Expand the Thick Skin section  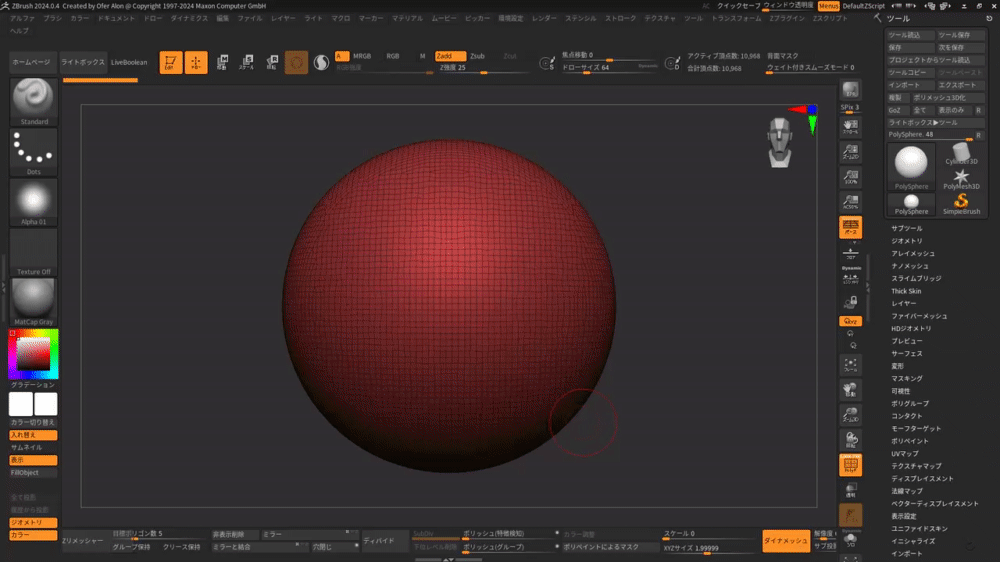(906, 291)
